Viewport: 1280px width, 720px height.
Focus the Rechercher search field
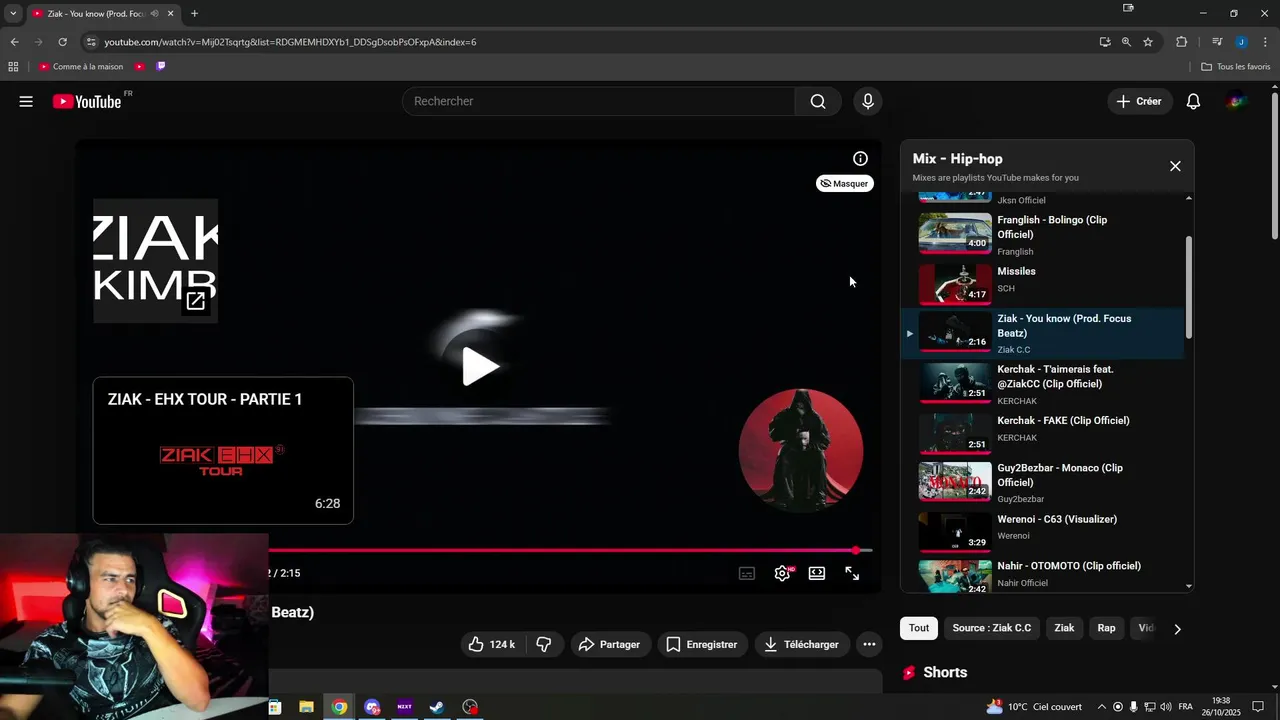tap(598, 101)
